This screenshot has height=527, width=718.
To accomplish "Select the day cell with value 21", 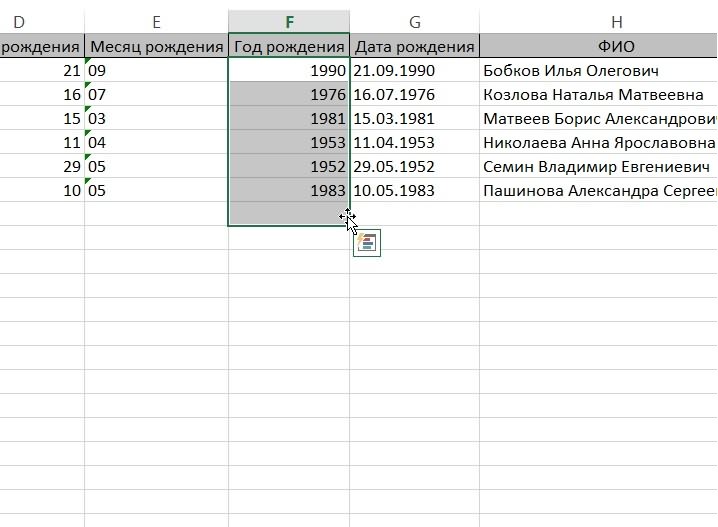I will click(x=42, y=70).
